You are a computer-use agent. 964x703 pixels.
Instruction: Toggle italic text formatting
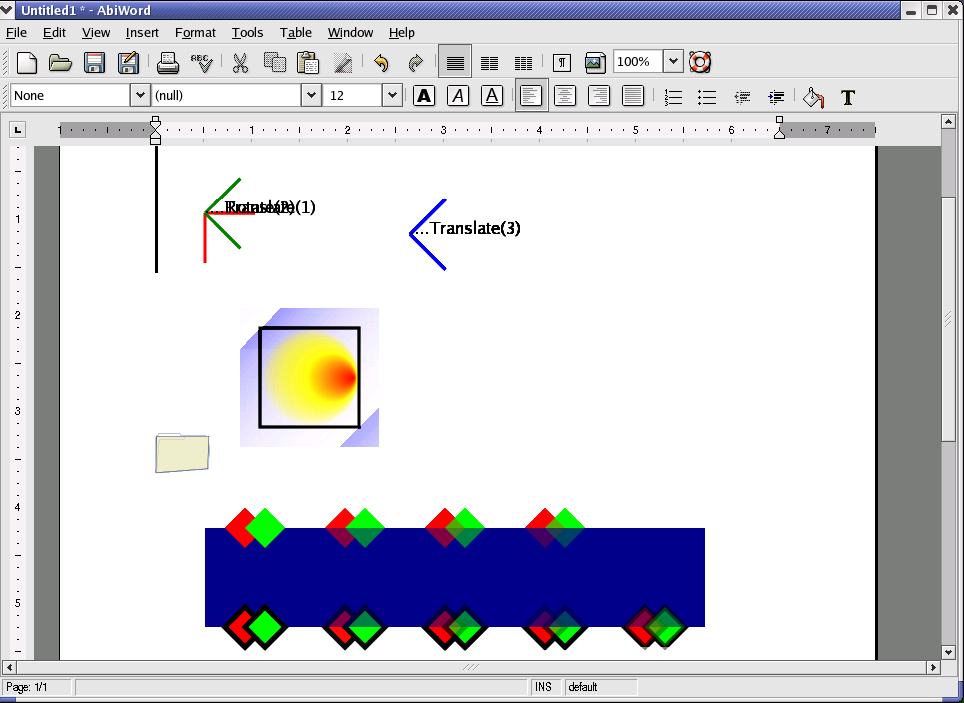pyautogui.click(x=458, y=96)
